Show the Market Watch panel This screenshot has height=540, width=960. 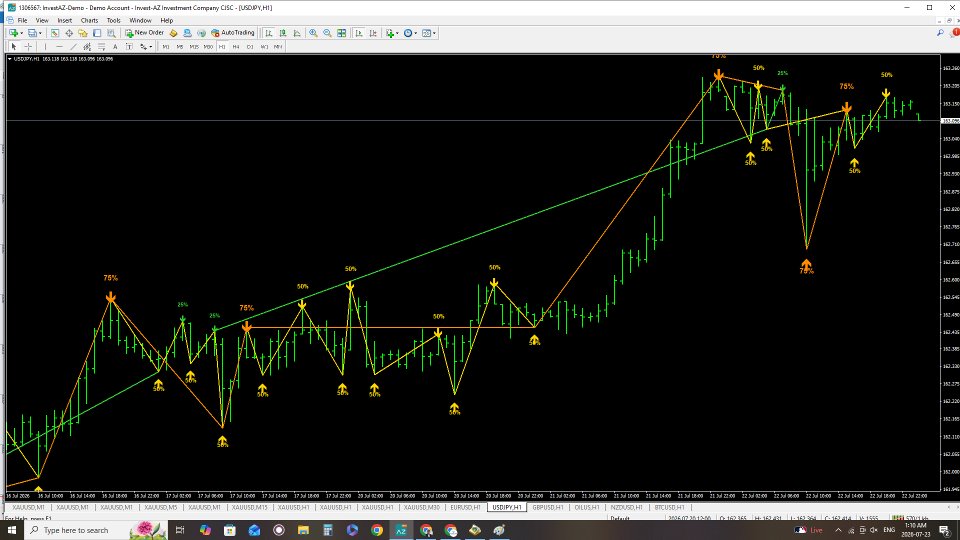pyautogui.click(x=55, y=33)
